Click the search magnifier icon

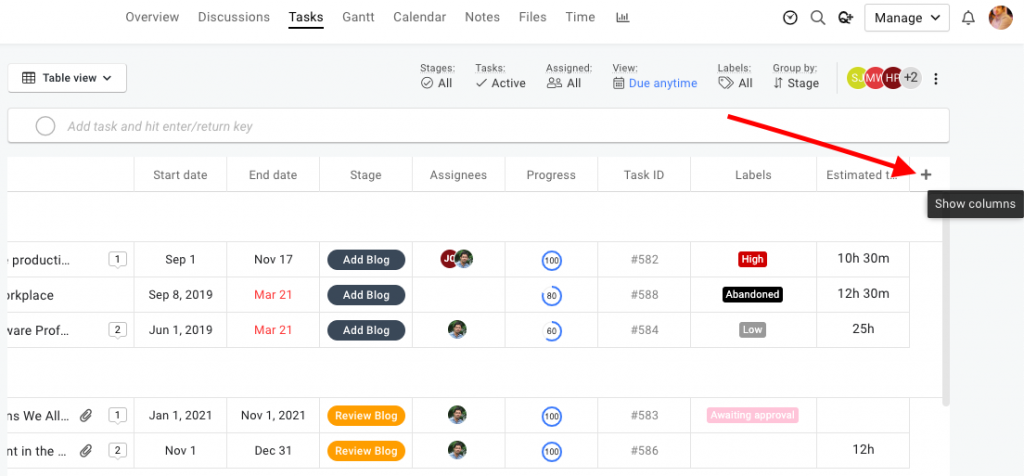click(x=818, y=18)
